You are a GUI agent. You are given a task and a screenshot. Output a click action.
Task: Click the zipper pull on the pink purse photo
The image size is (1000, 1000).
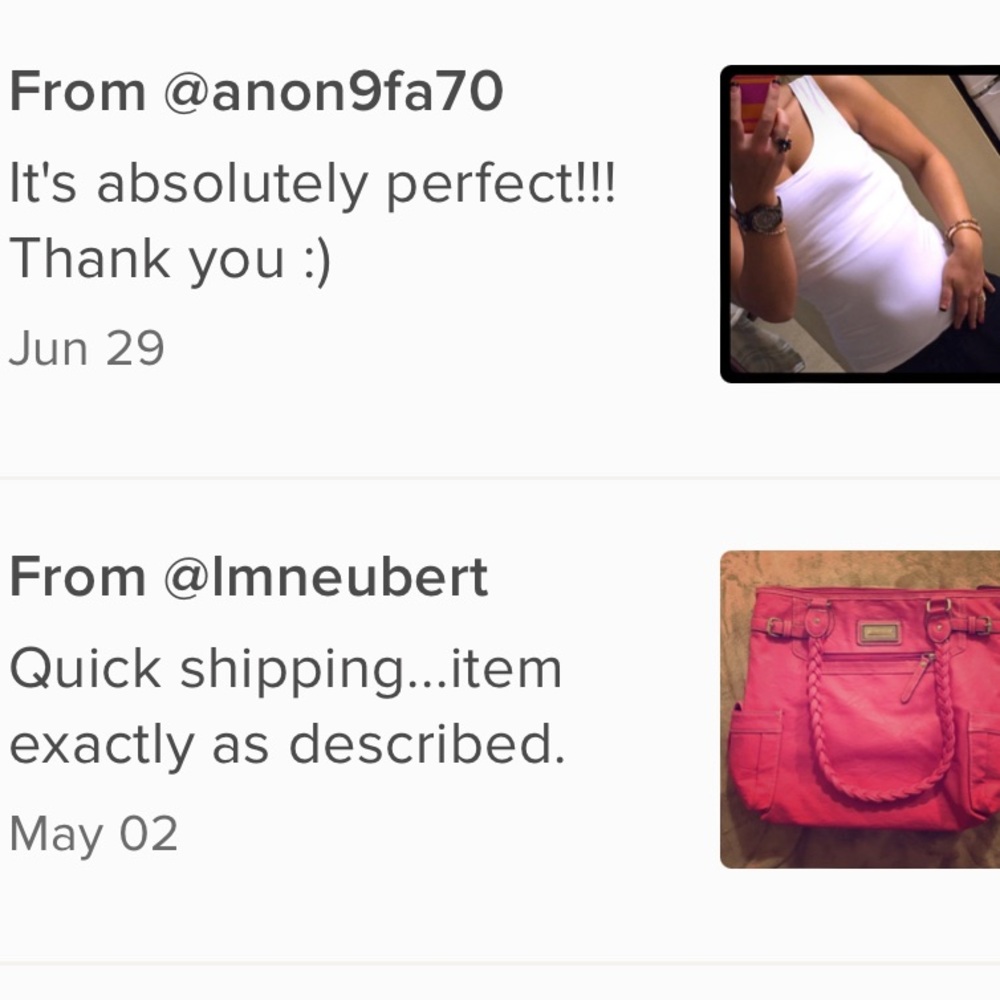(917, 677)
